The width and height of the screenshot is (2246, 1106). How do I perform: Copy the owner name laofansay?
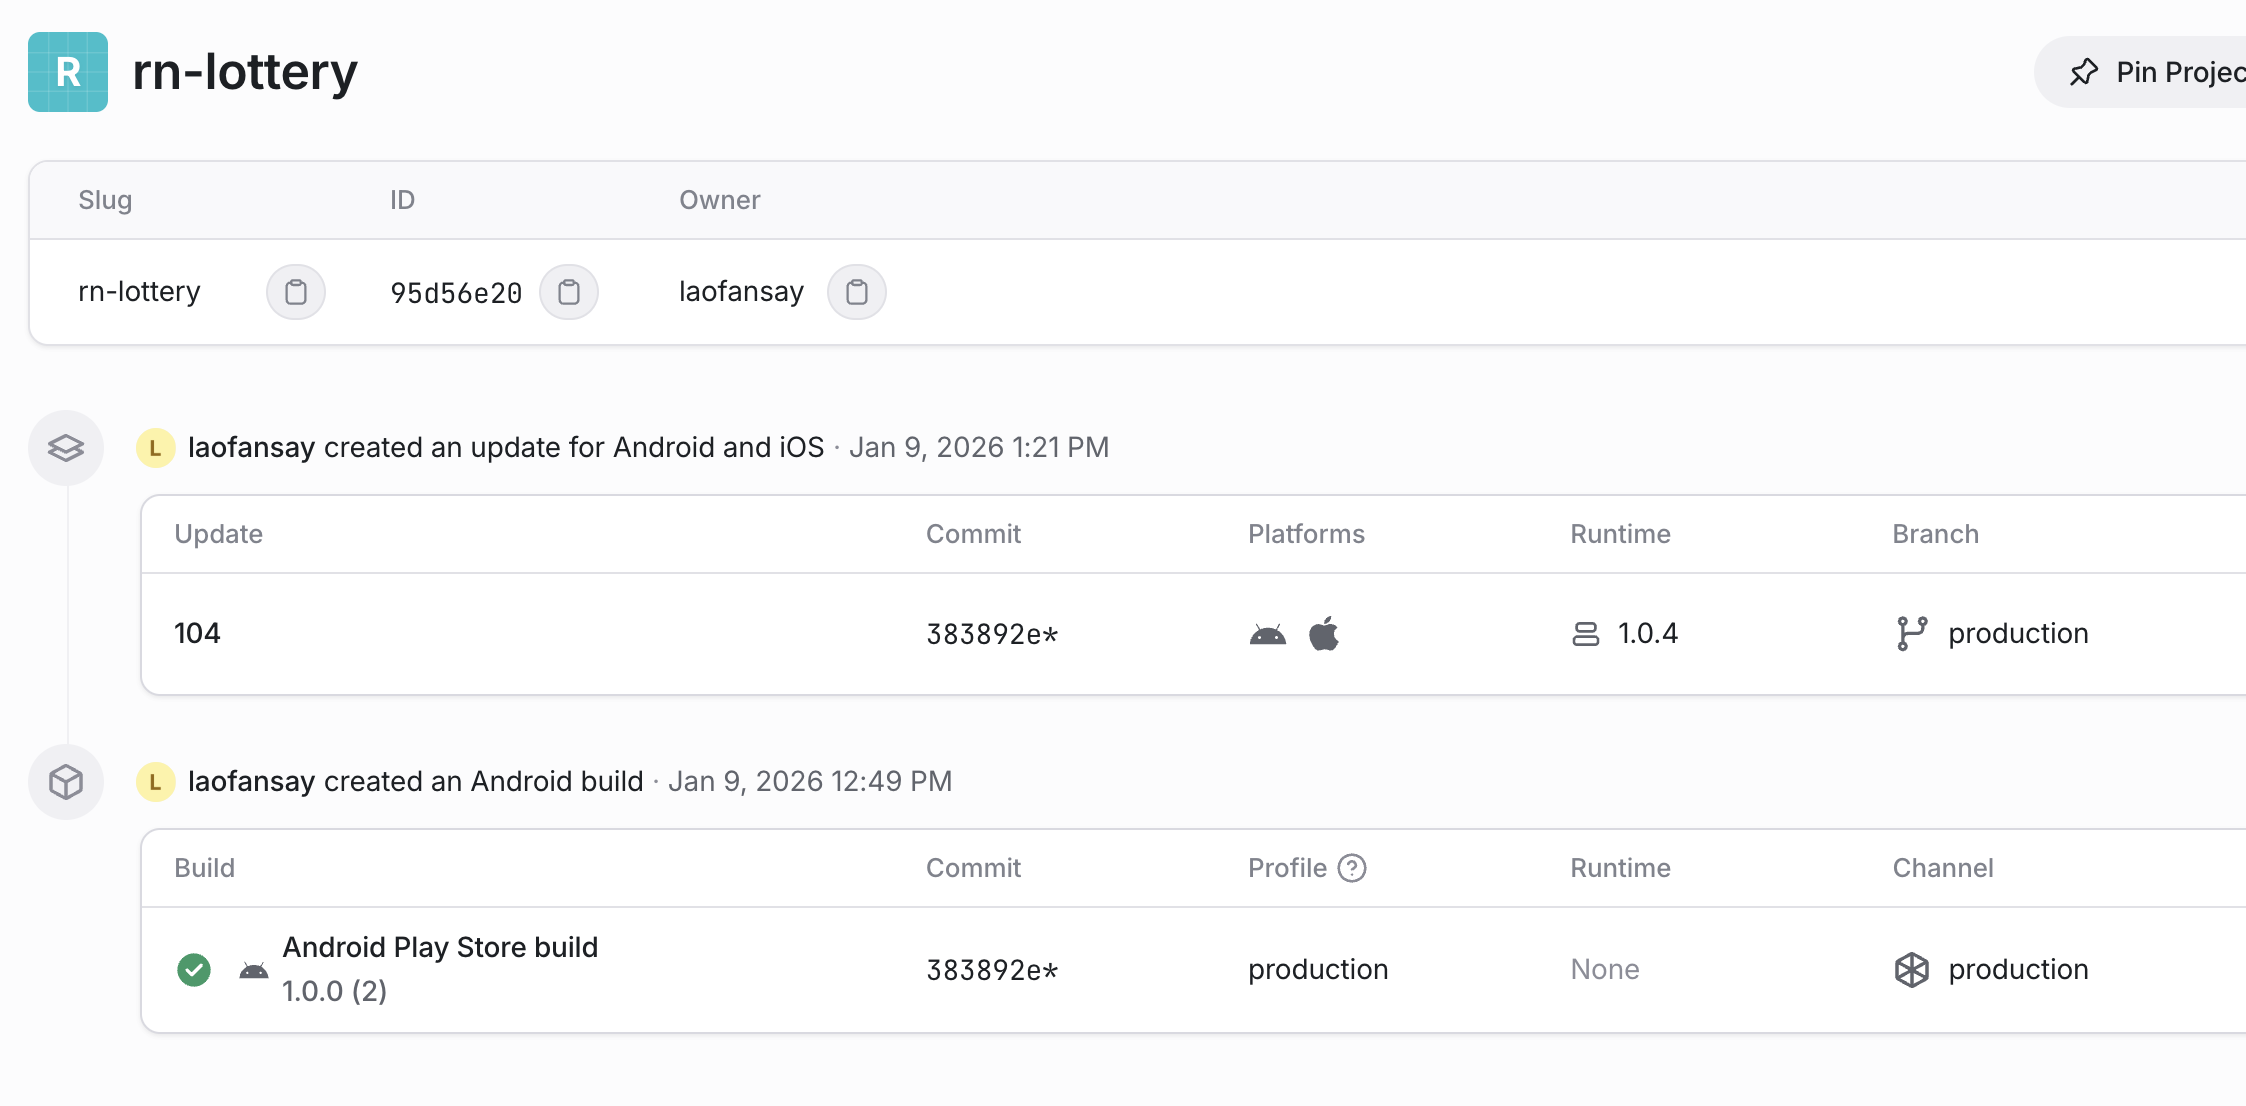tap(857, 292)
